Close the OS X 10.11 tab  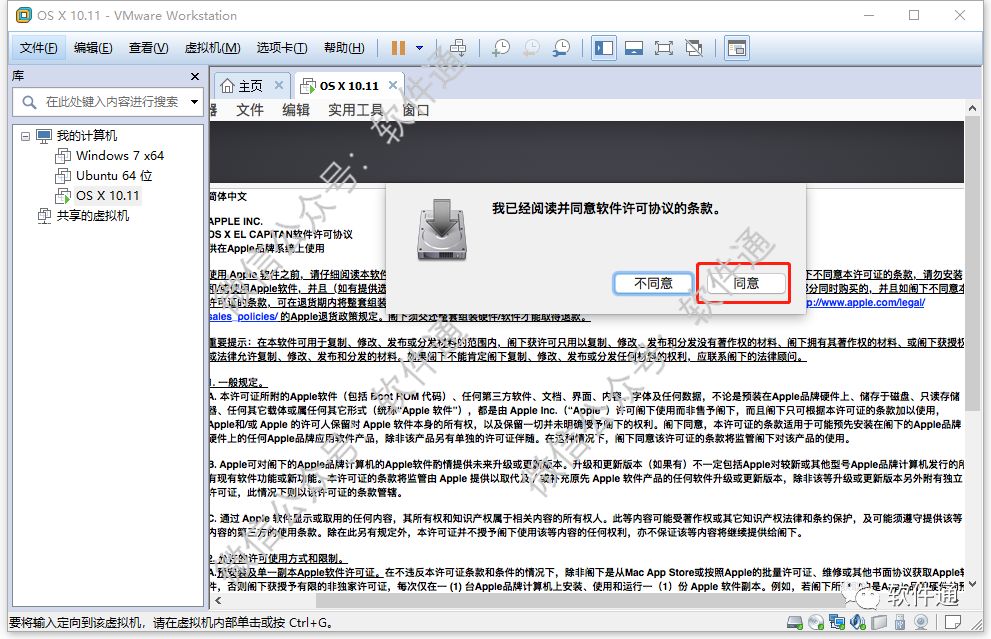[393, 85]
